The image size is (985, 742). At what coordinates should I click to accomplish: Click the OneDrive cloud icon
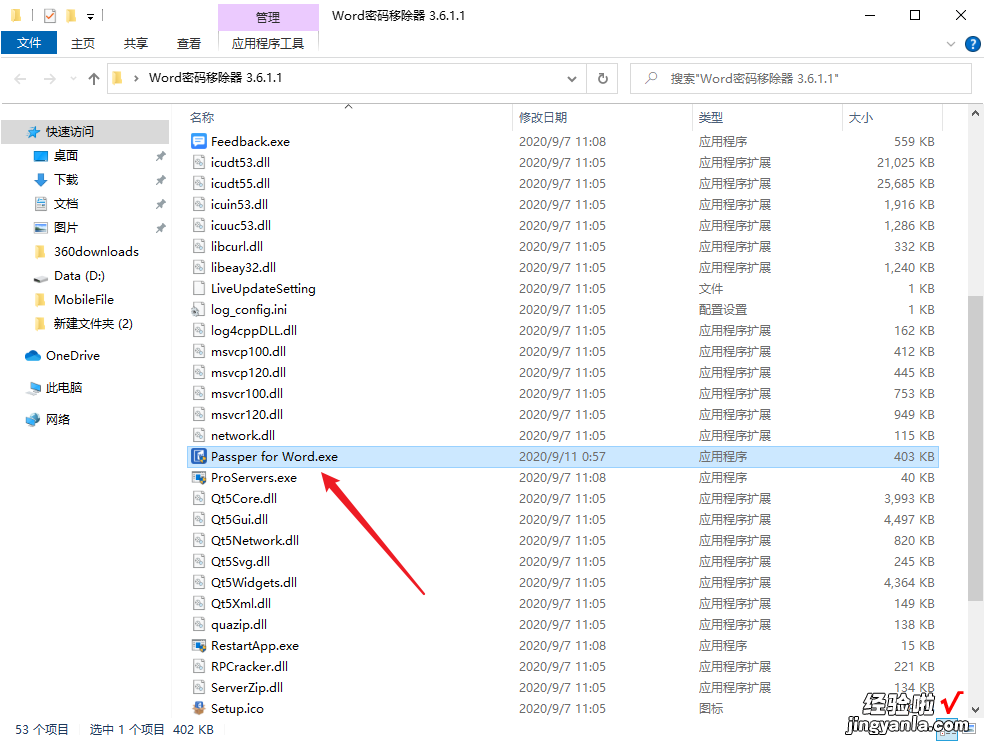click(x=33, y=356)
